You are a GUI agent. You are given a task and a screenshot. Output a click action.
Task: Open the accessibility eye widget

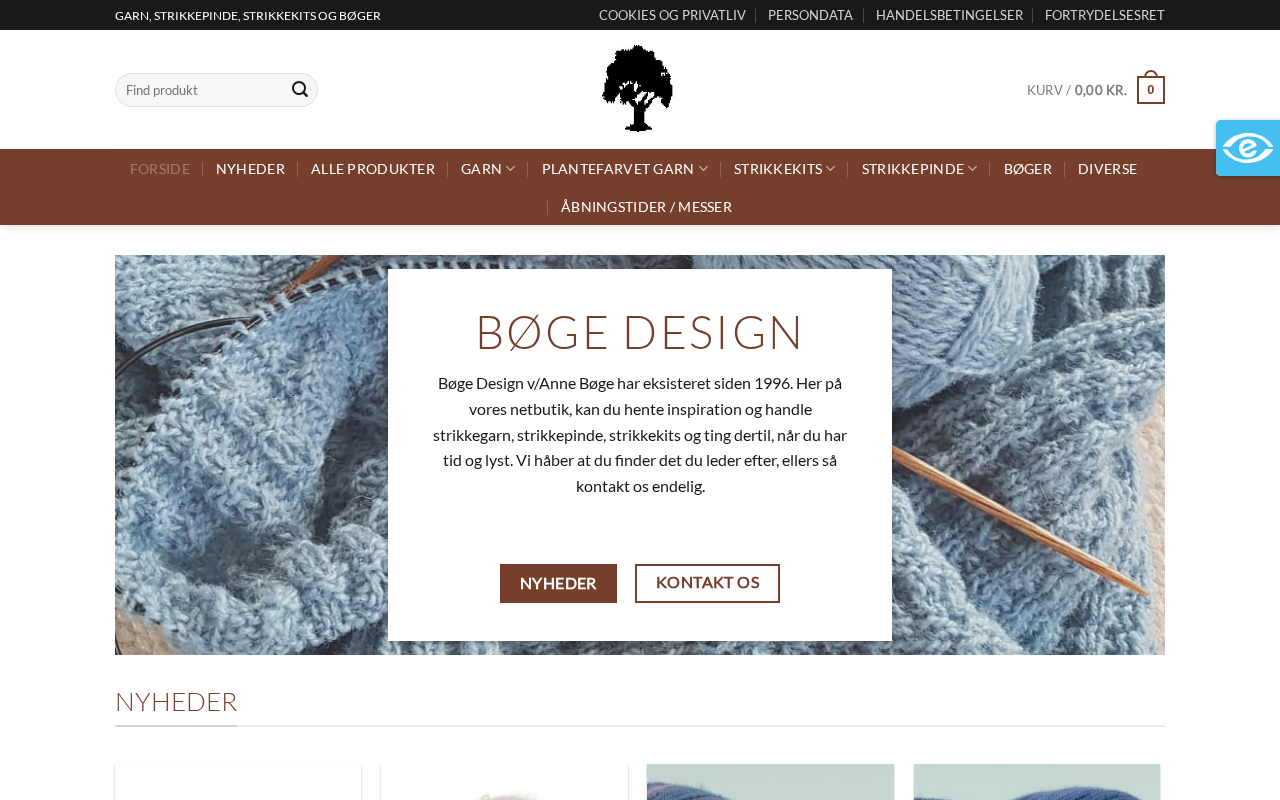(1248, 148)
